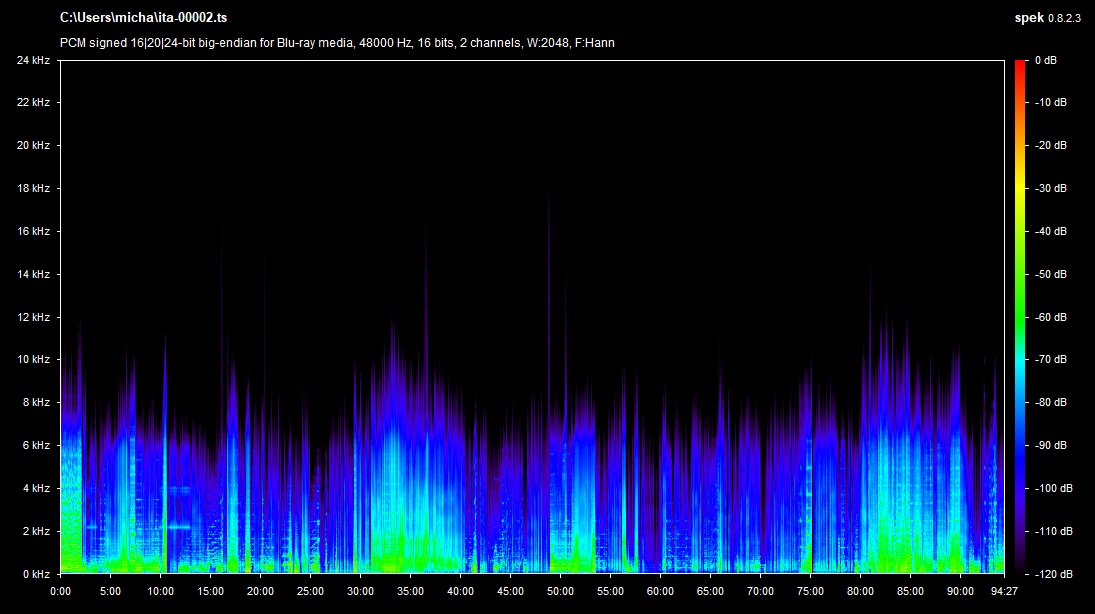Click the 24 kHz frequency axis label
Viewport: 1095px width, 614px height.
click(33, 60)
